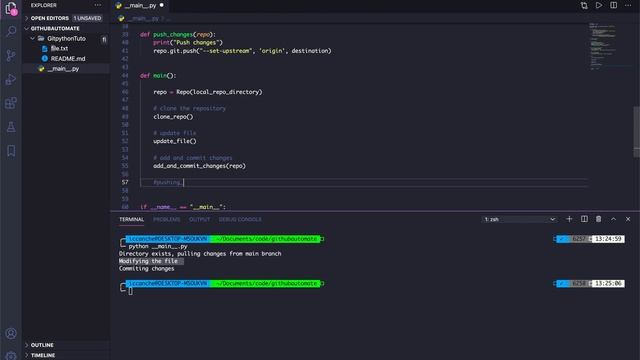Run the Python file with play icon
The height and width of the screenshot is (360, 640).
click(599, 5)
